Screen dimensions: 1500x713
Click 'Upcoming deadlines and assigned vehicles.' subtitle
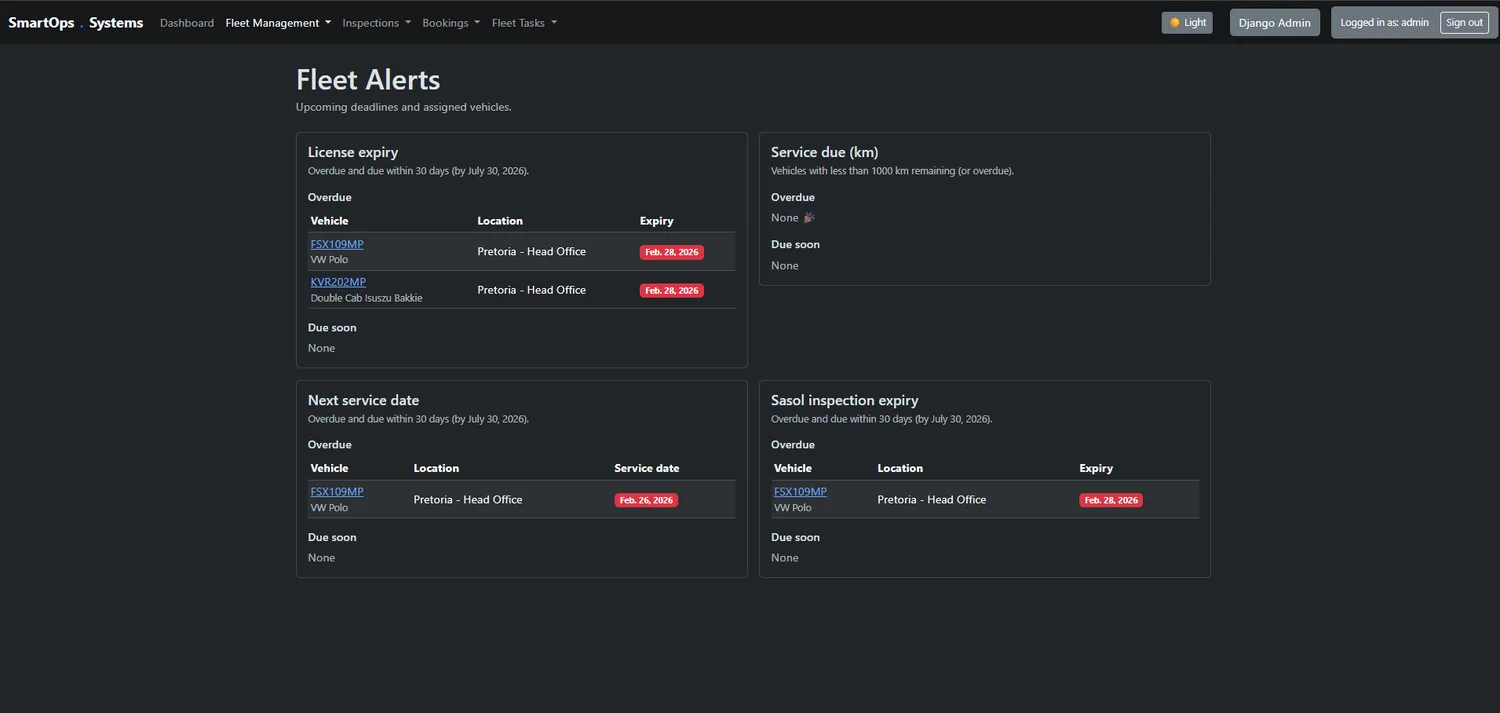403,107
